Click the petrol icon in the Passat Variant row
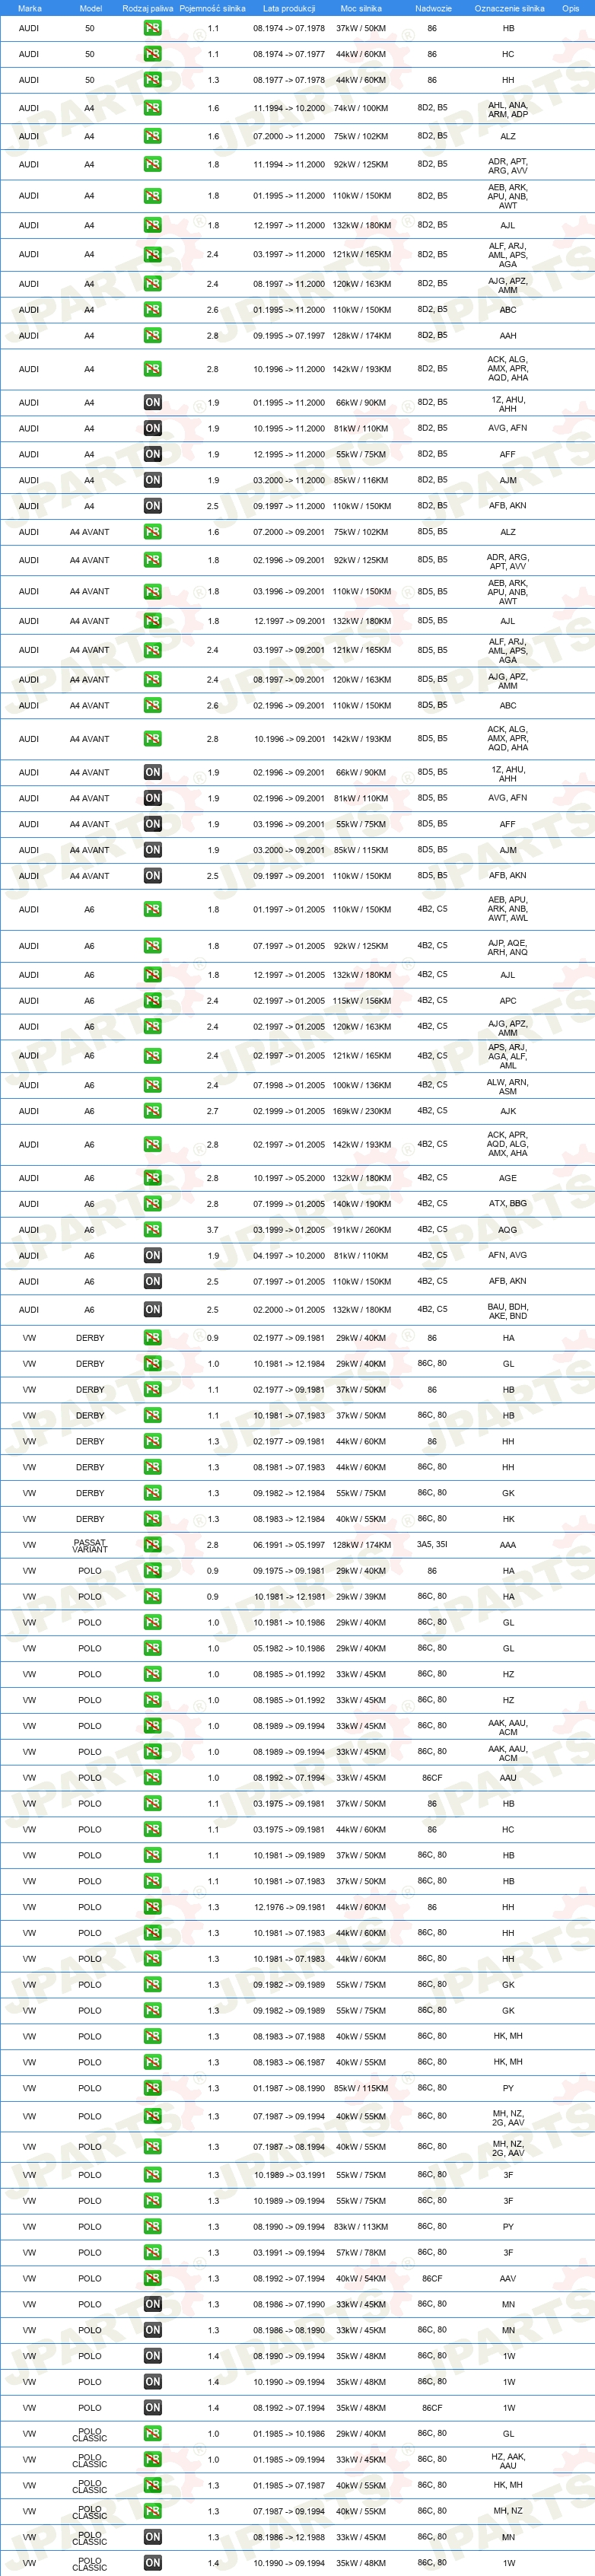The height and width of the screenshot is (2576, 595). point(152,1545)
